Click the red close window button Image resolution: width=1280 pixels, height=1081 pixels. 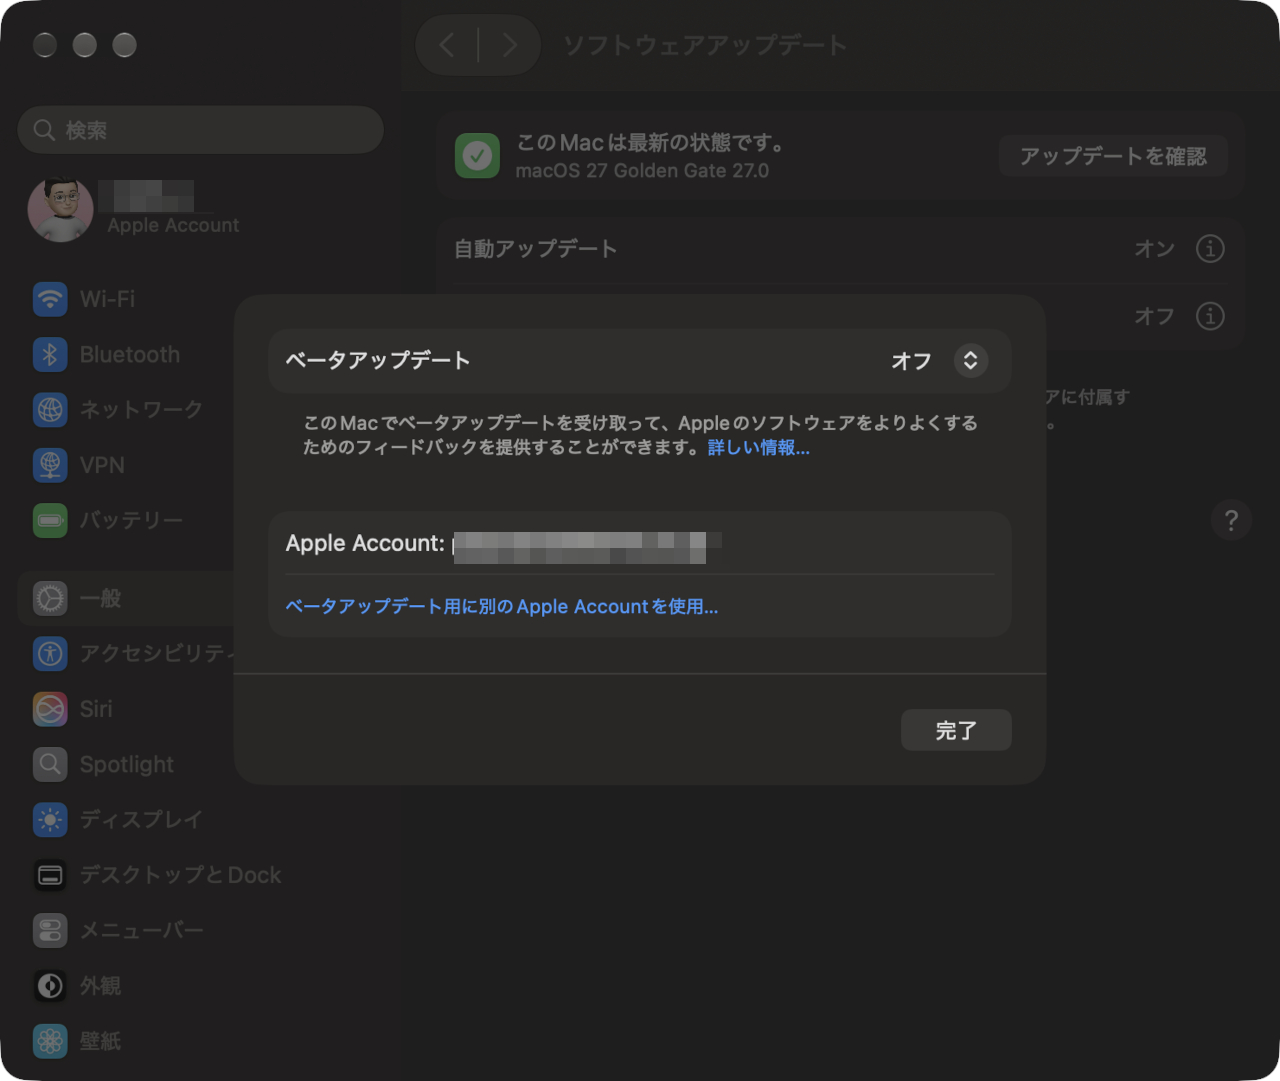click(45, 45)
